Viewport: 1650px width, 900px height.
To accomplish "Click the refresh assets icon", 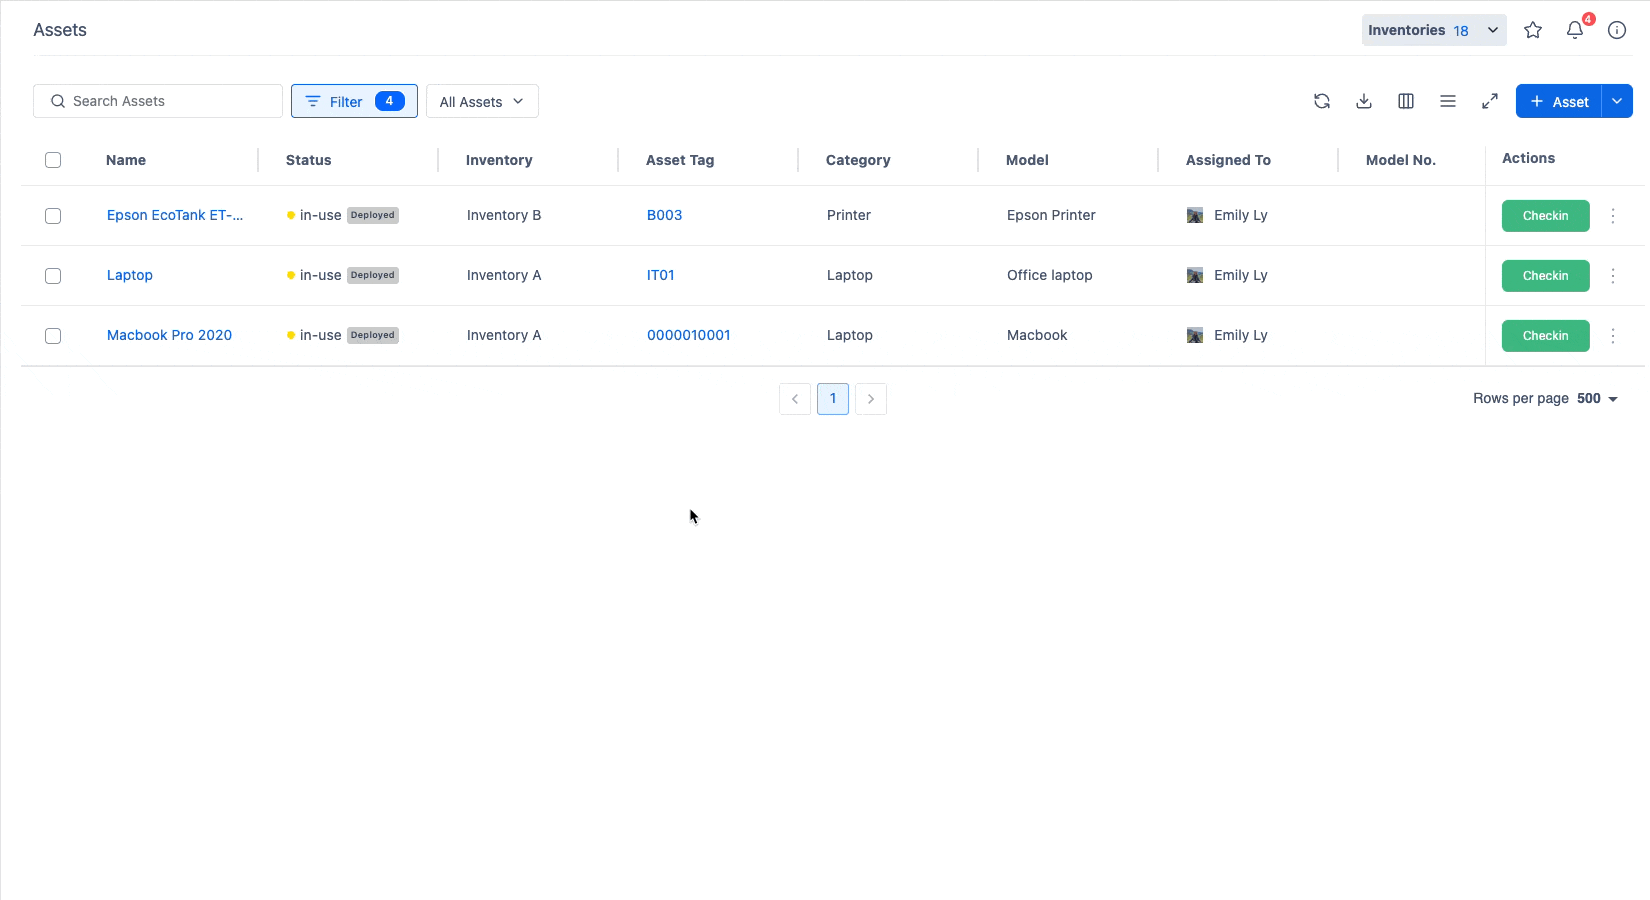I will point(1321,101).
